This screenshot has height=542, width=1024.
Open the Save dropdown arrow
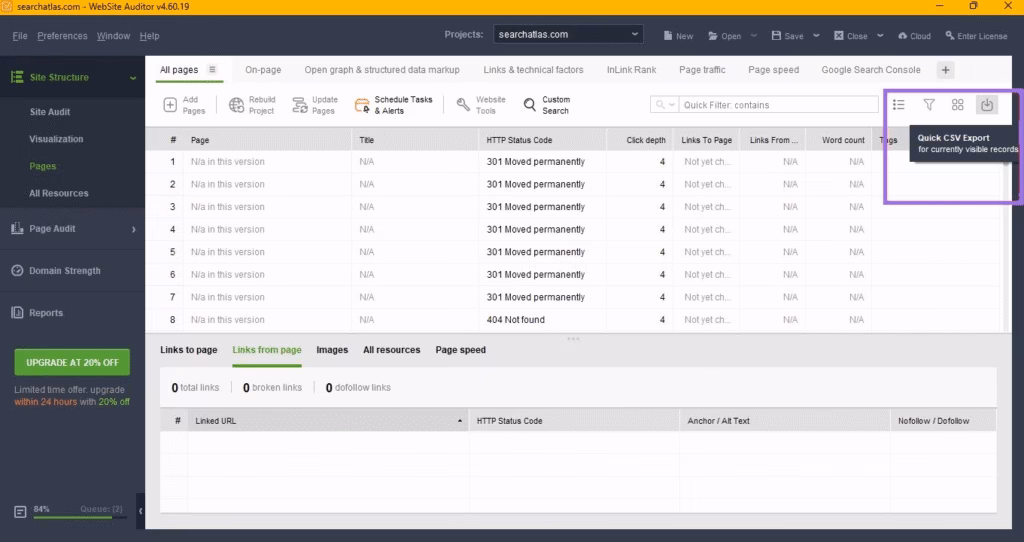click(816, 36)
